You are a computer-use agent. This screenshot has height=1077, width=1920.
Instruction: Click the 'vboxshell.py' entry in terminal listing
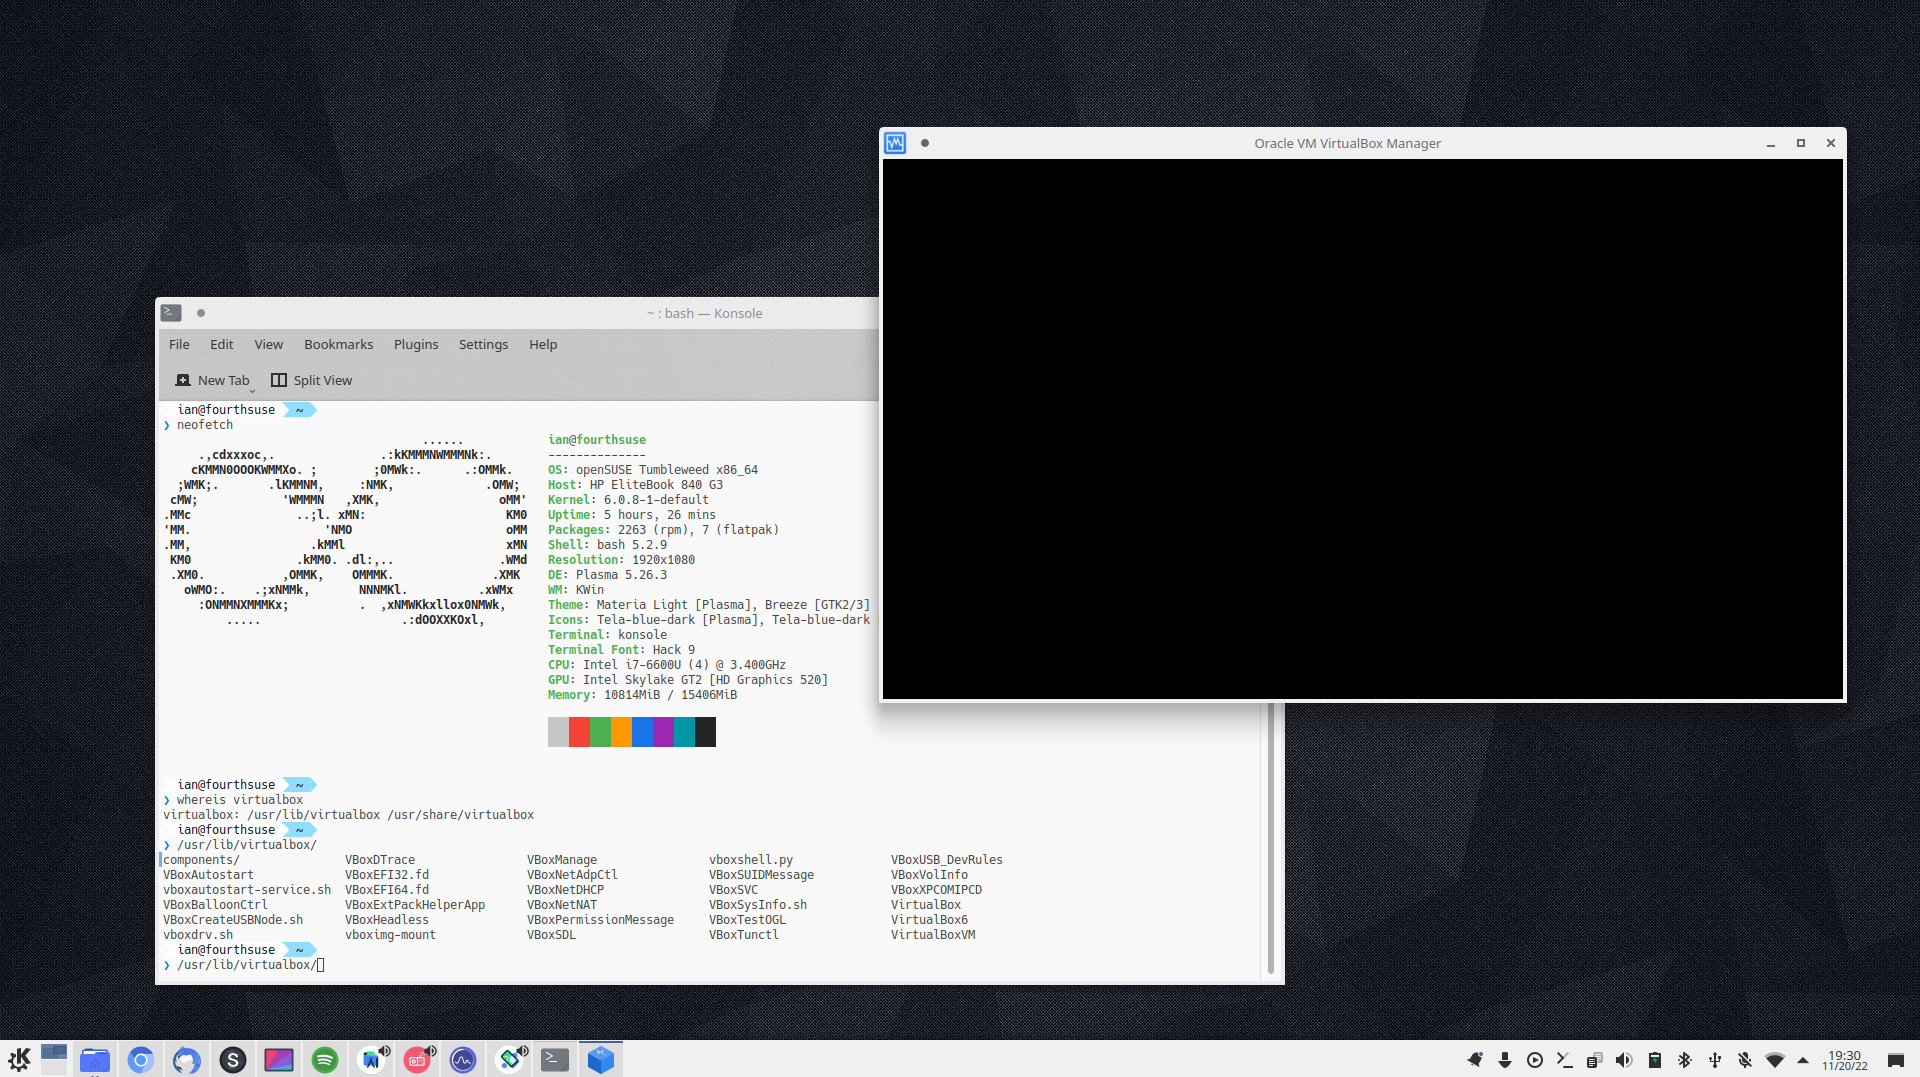(751, 860)
